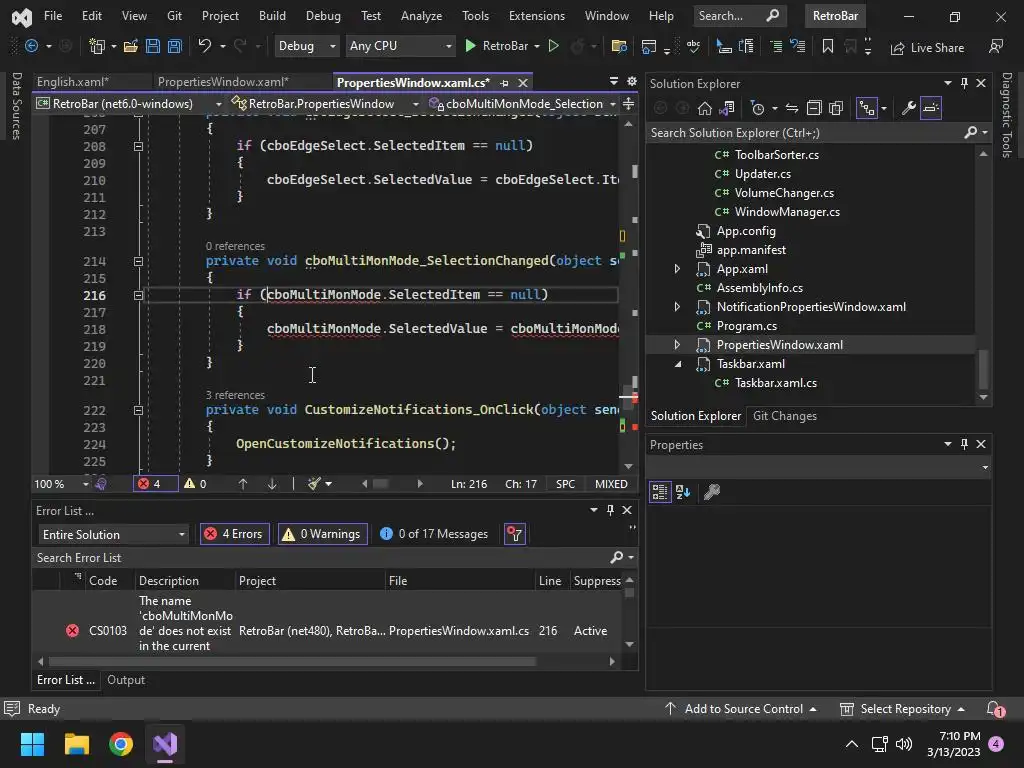
Task: Click in the Search Error List field
Action: click(320, 558)
